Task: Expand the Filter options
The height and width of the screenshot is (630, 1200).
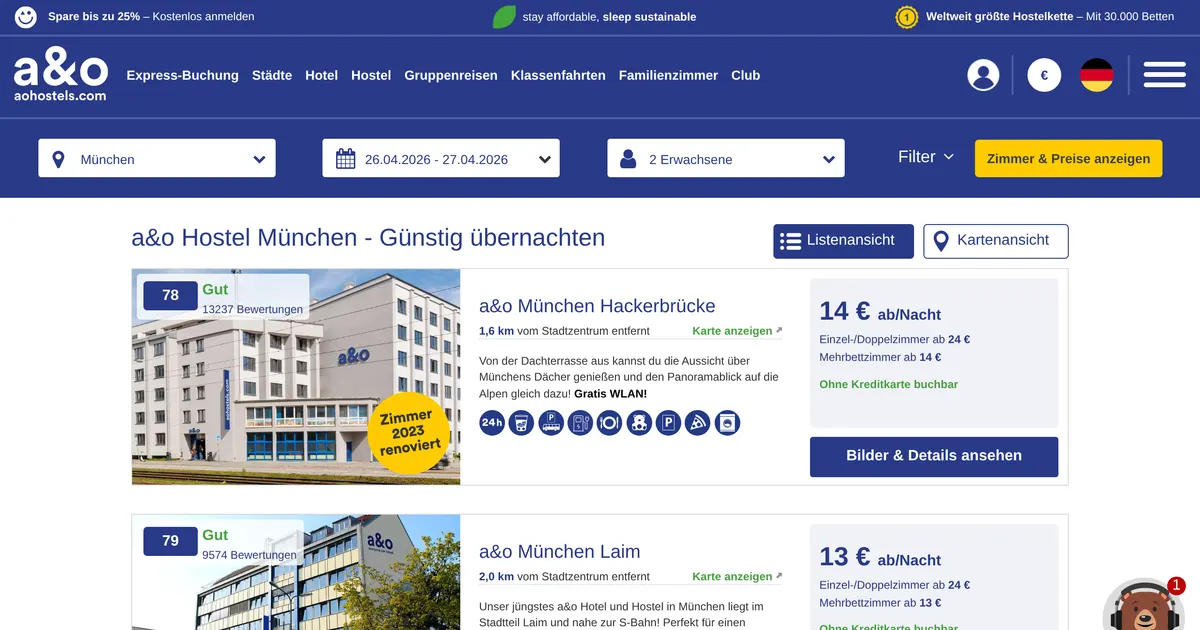Action: click(926, 157)
